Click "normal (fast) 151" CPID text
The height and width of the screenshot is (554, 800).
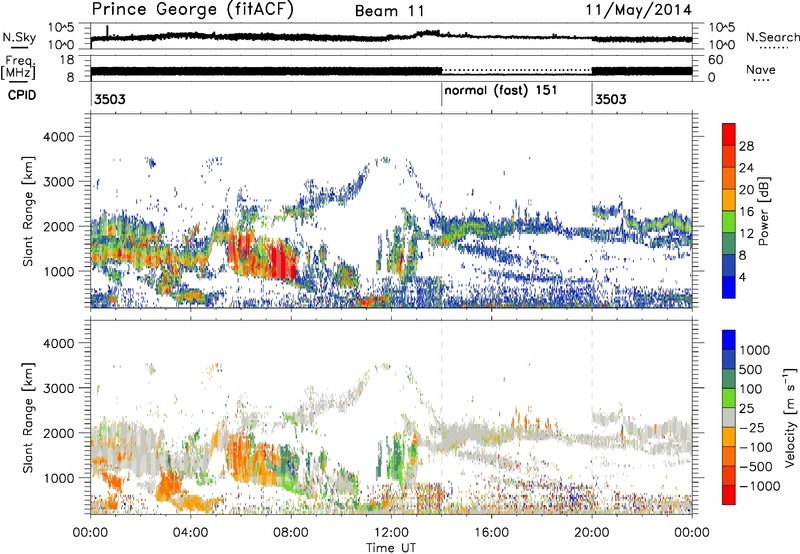501,91
